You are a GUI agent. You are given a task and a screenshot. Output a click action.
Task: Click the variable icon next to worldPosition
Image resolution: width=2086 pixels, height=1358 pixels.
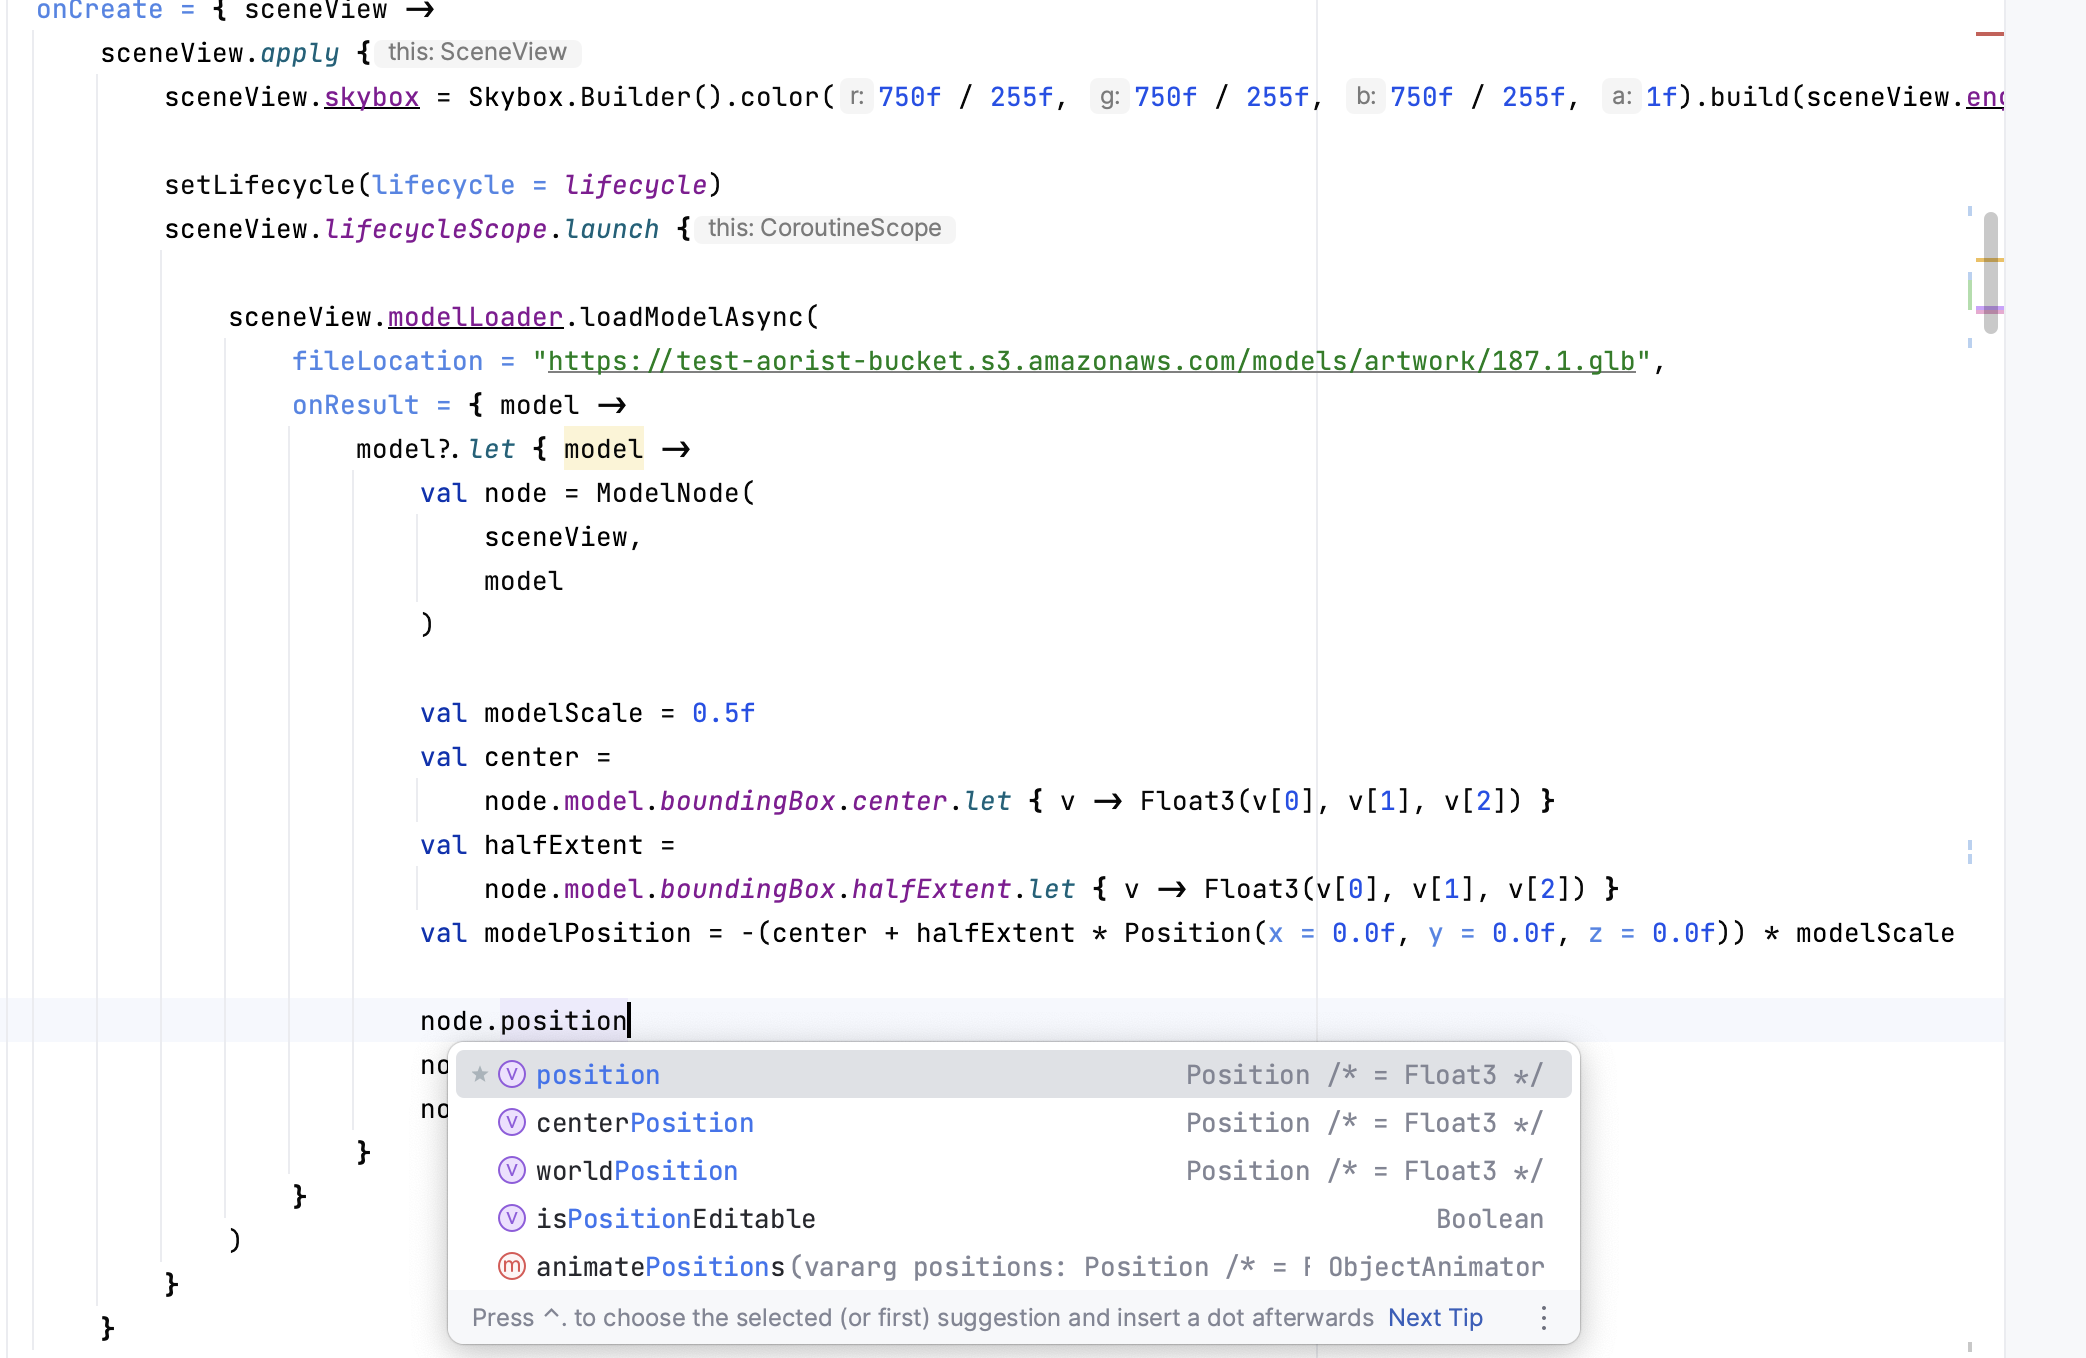511,1170
